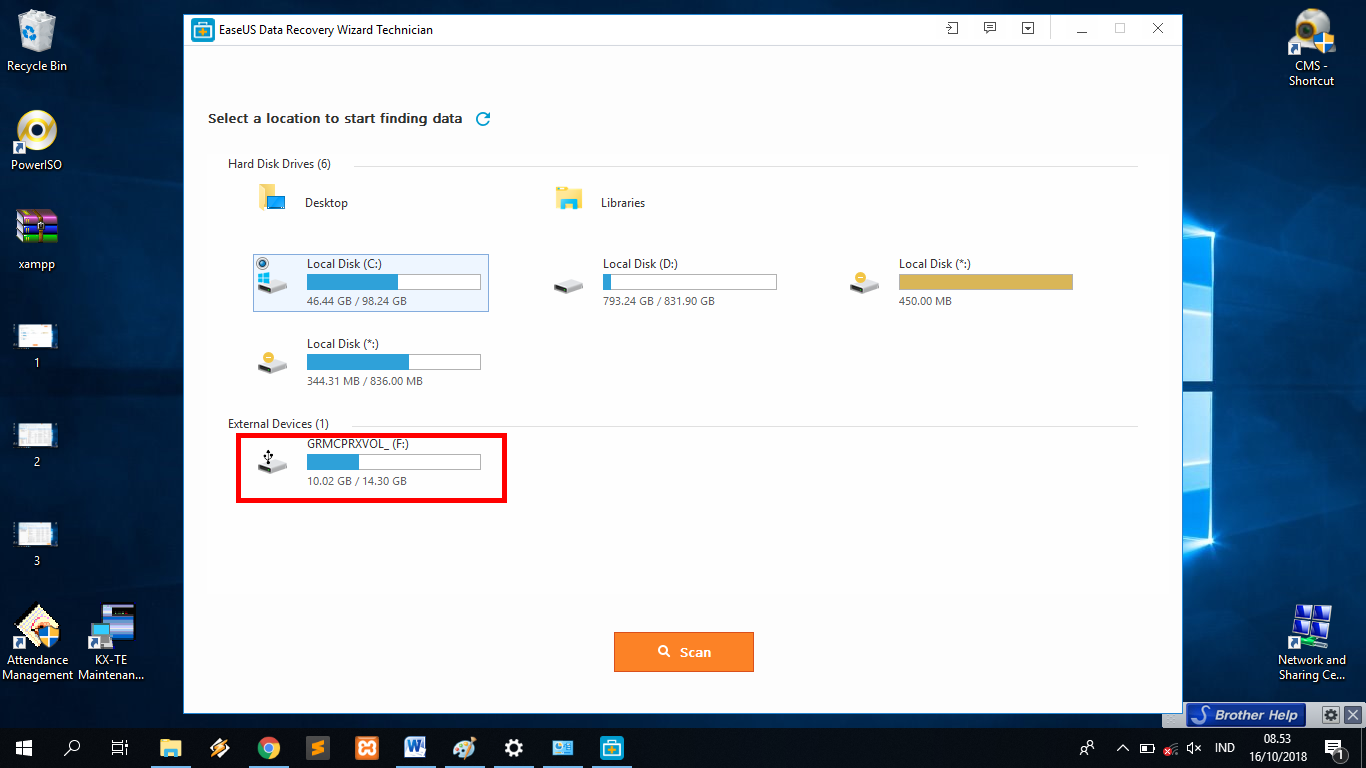The image size is (1366, 768).
Task: Select desktop file named 1
Action: 37,345
